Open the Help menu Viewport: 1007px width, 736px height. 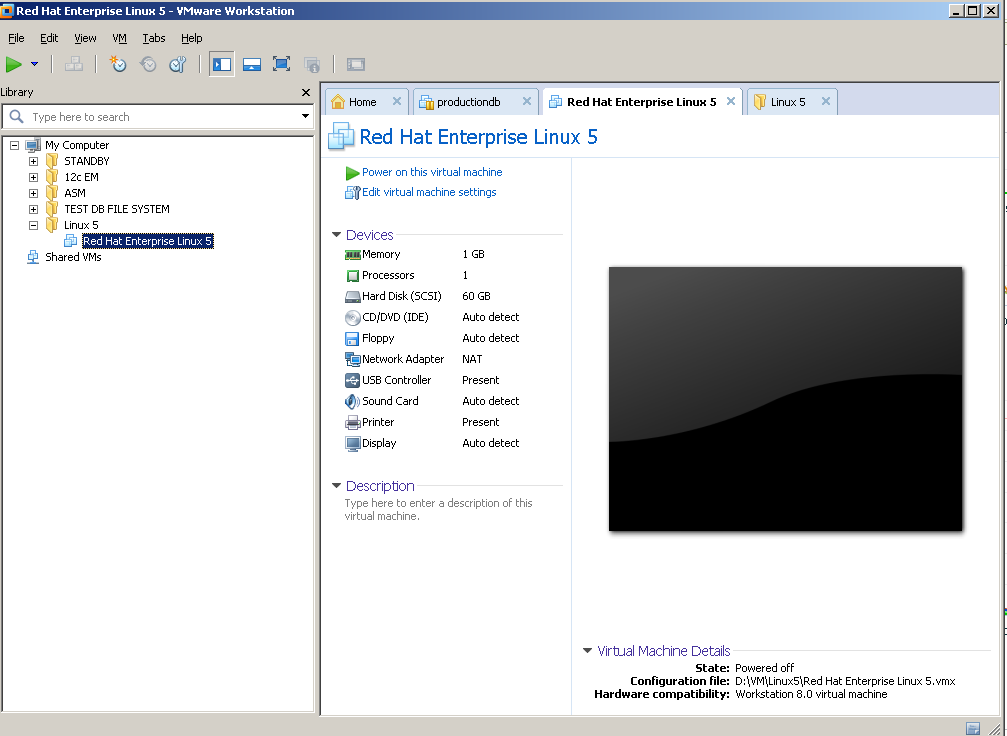coord(191,38)
